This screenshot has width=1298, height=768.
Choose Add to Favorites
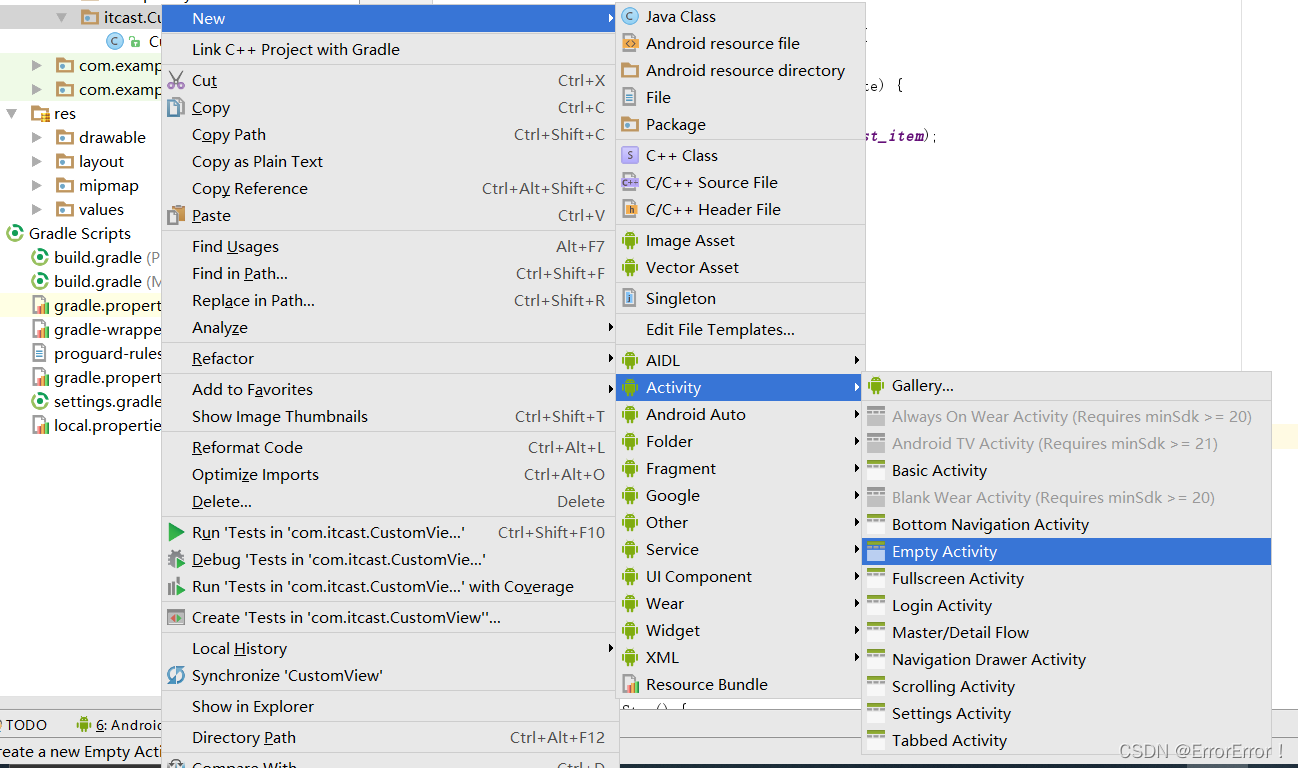coord(390,389)
